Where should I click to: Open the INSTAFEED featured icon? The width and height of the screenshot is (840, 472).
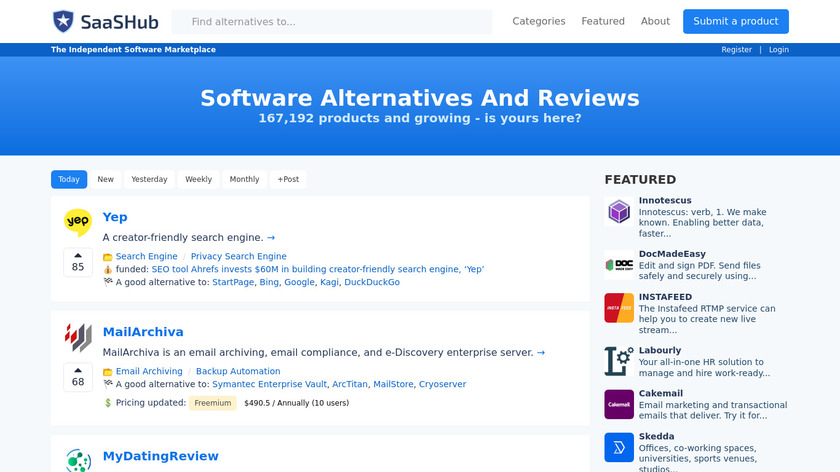pyautogui.click(x=619, y=308)
